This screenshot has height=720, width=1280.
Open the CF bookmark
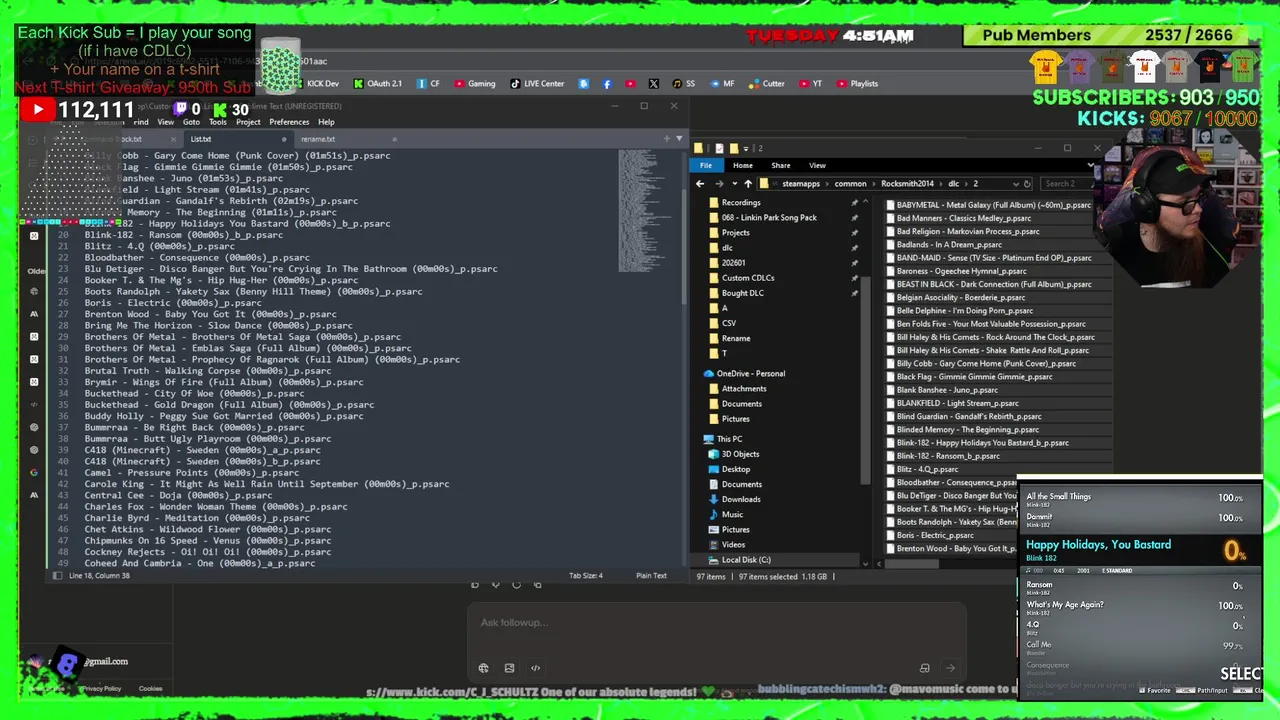428,84
